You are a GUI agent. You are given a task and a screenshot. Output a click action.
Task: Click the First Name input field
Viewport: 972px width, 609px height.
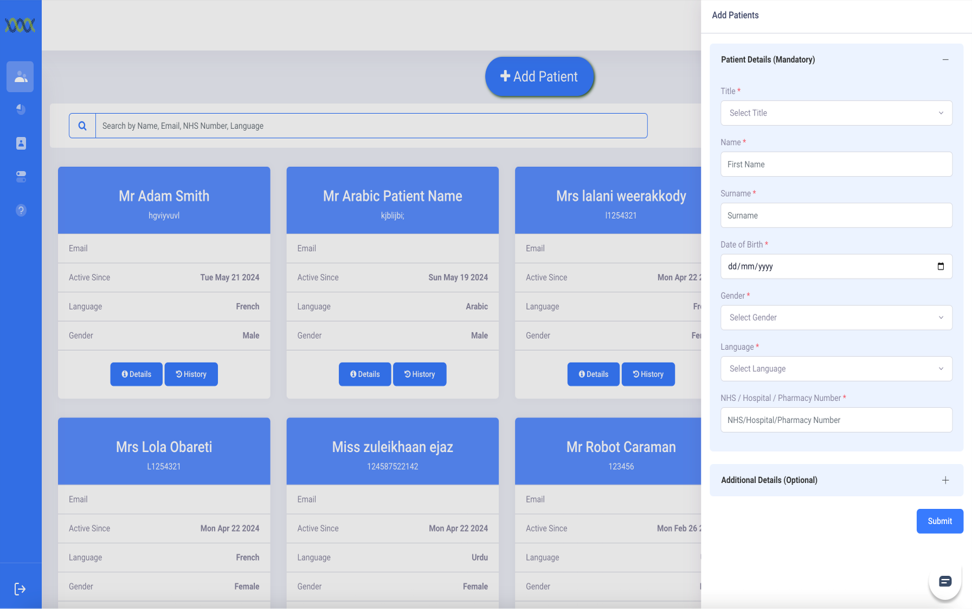click(835, 164)
